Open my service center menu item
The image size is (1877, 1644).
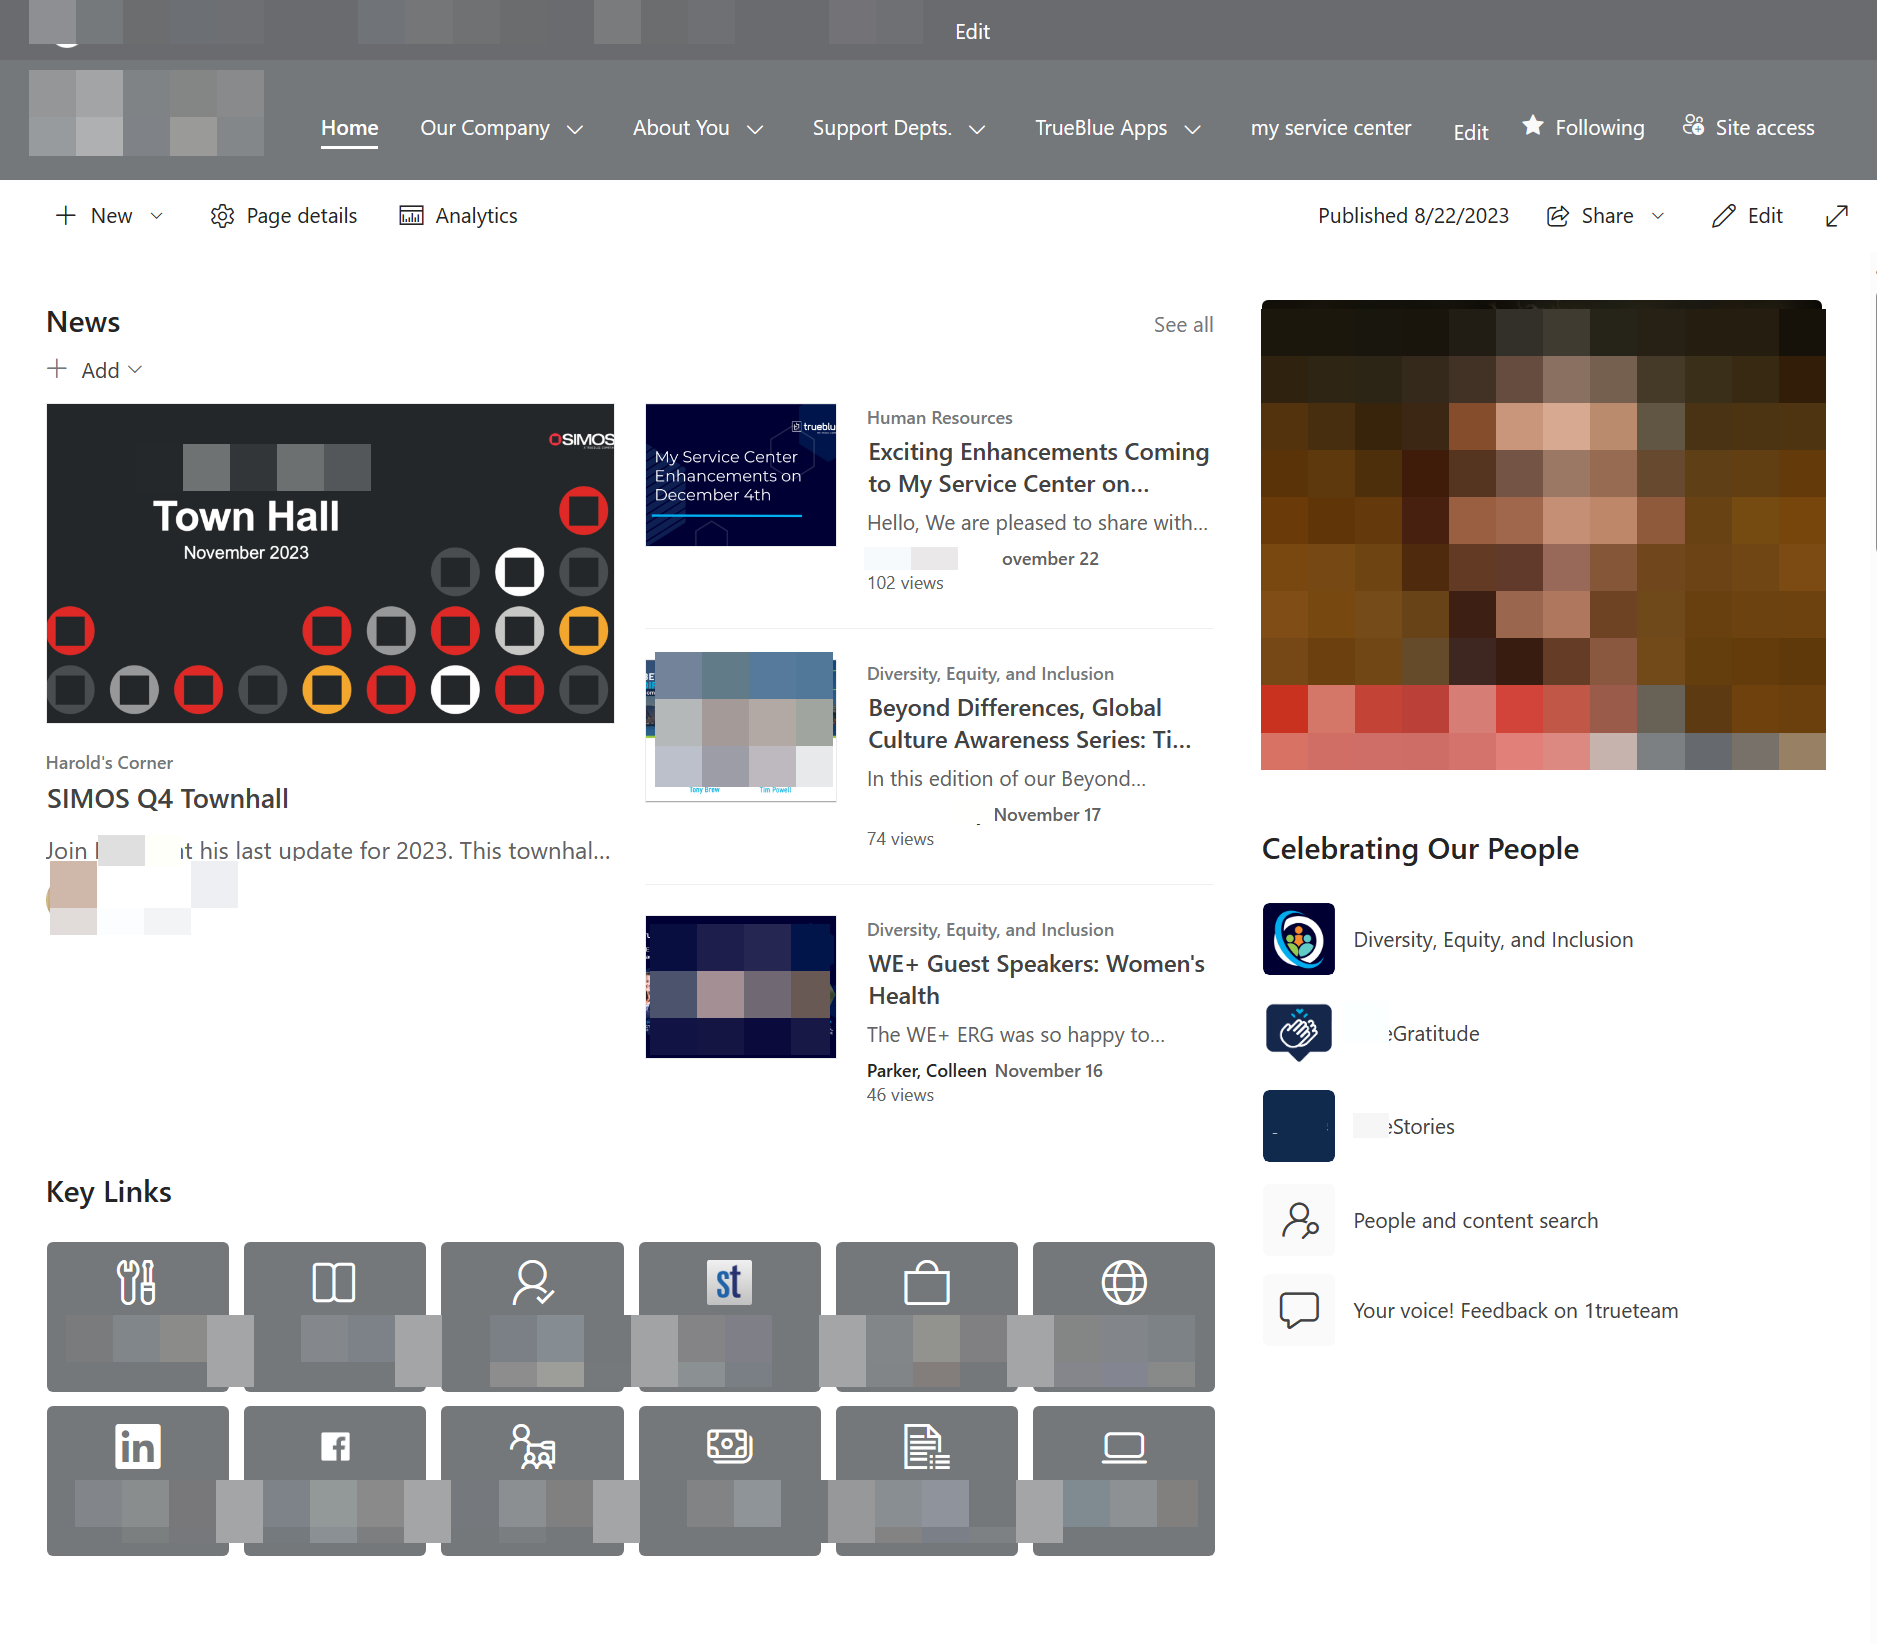click(x=1331, y=127)
